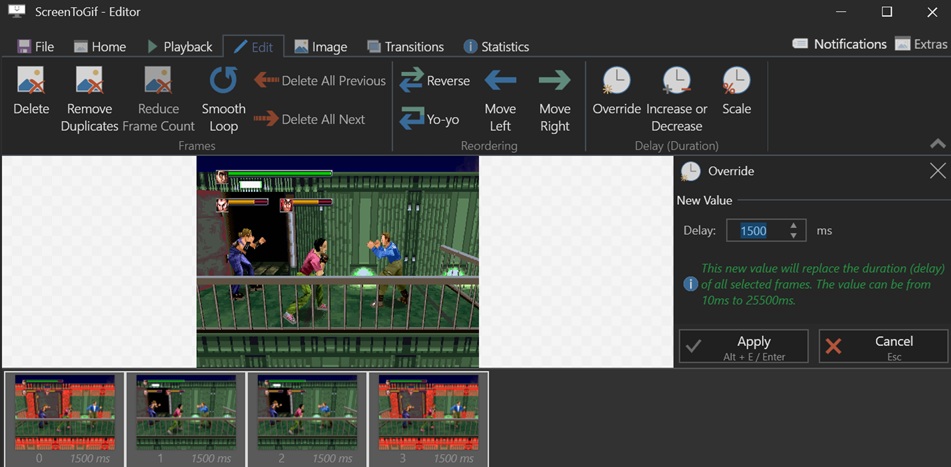Image resolution: width=951 pixels, height=467 pixels.
Task: Select frame 1 thumbnail
Action: (x=186, y=419)
